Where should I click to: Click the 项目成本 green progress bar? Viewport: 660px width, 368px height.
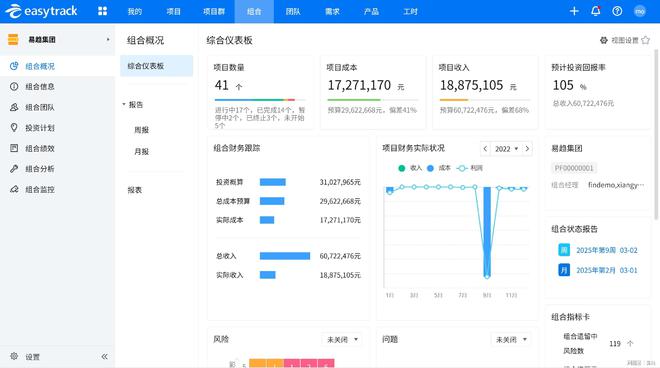pos(354,100)
